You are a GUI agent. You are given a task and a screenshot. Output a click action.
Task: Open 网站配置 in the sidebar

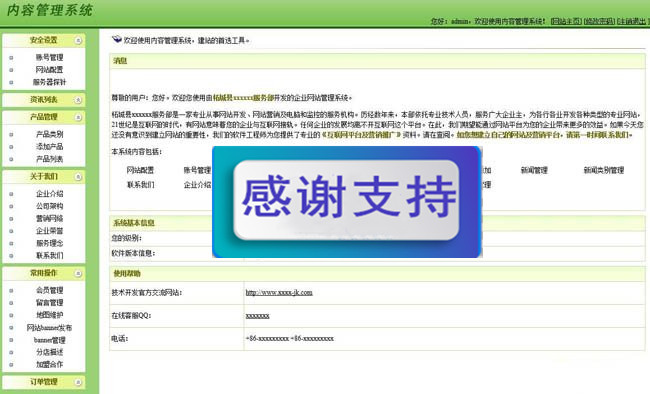pos(49,70)
